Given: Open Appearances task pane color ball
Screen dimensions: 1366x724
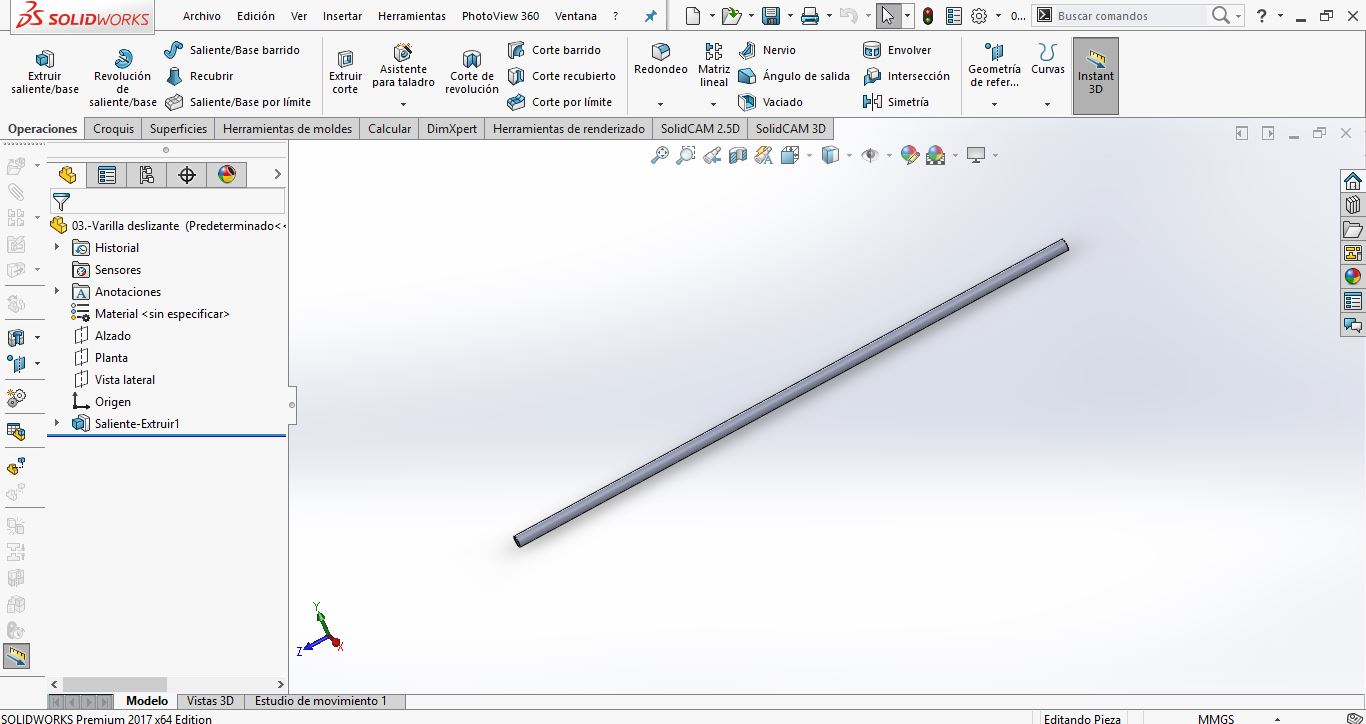Looking at the screenshot, I should [x=1353, y=277].
